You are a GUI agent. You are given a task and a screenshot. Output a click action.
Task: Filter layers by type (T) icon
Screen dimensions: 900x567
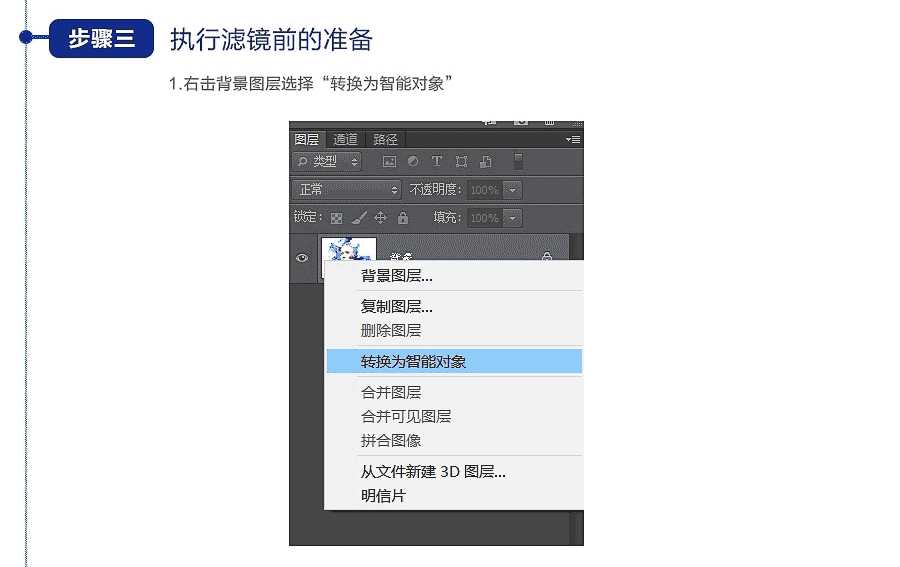[x=437, y=162]
